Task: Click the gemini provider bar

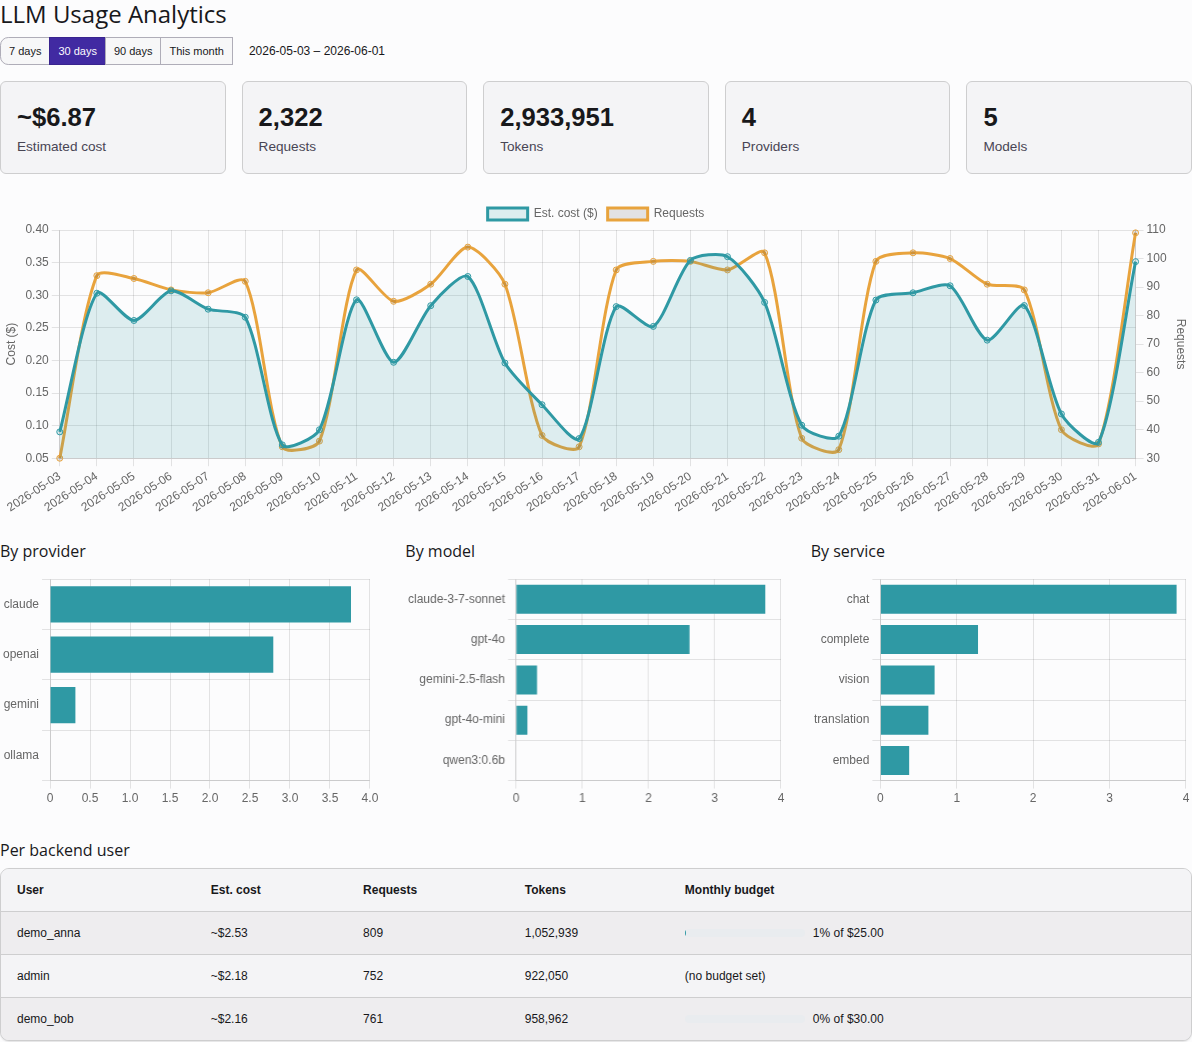Action: pyautogui.click(x=62, y=705)
